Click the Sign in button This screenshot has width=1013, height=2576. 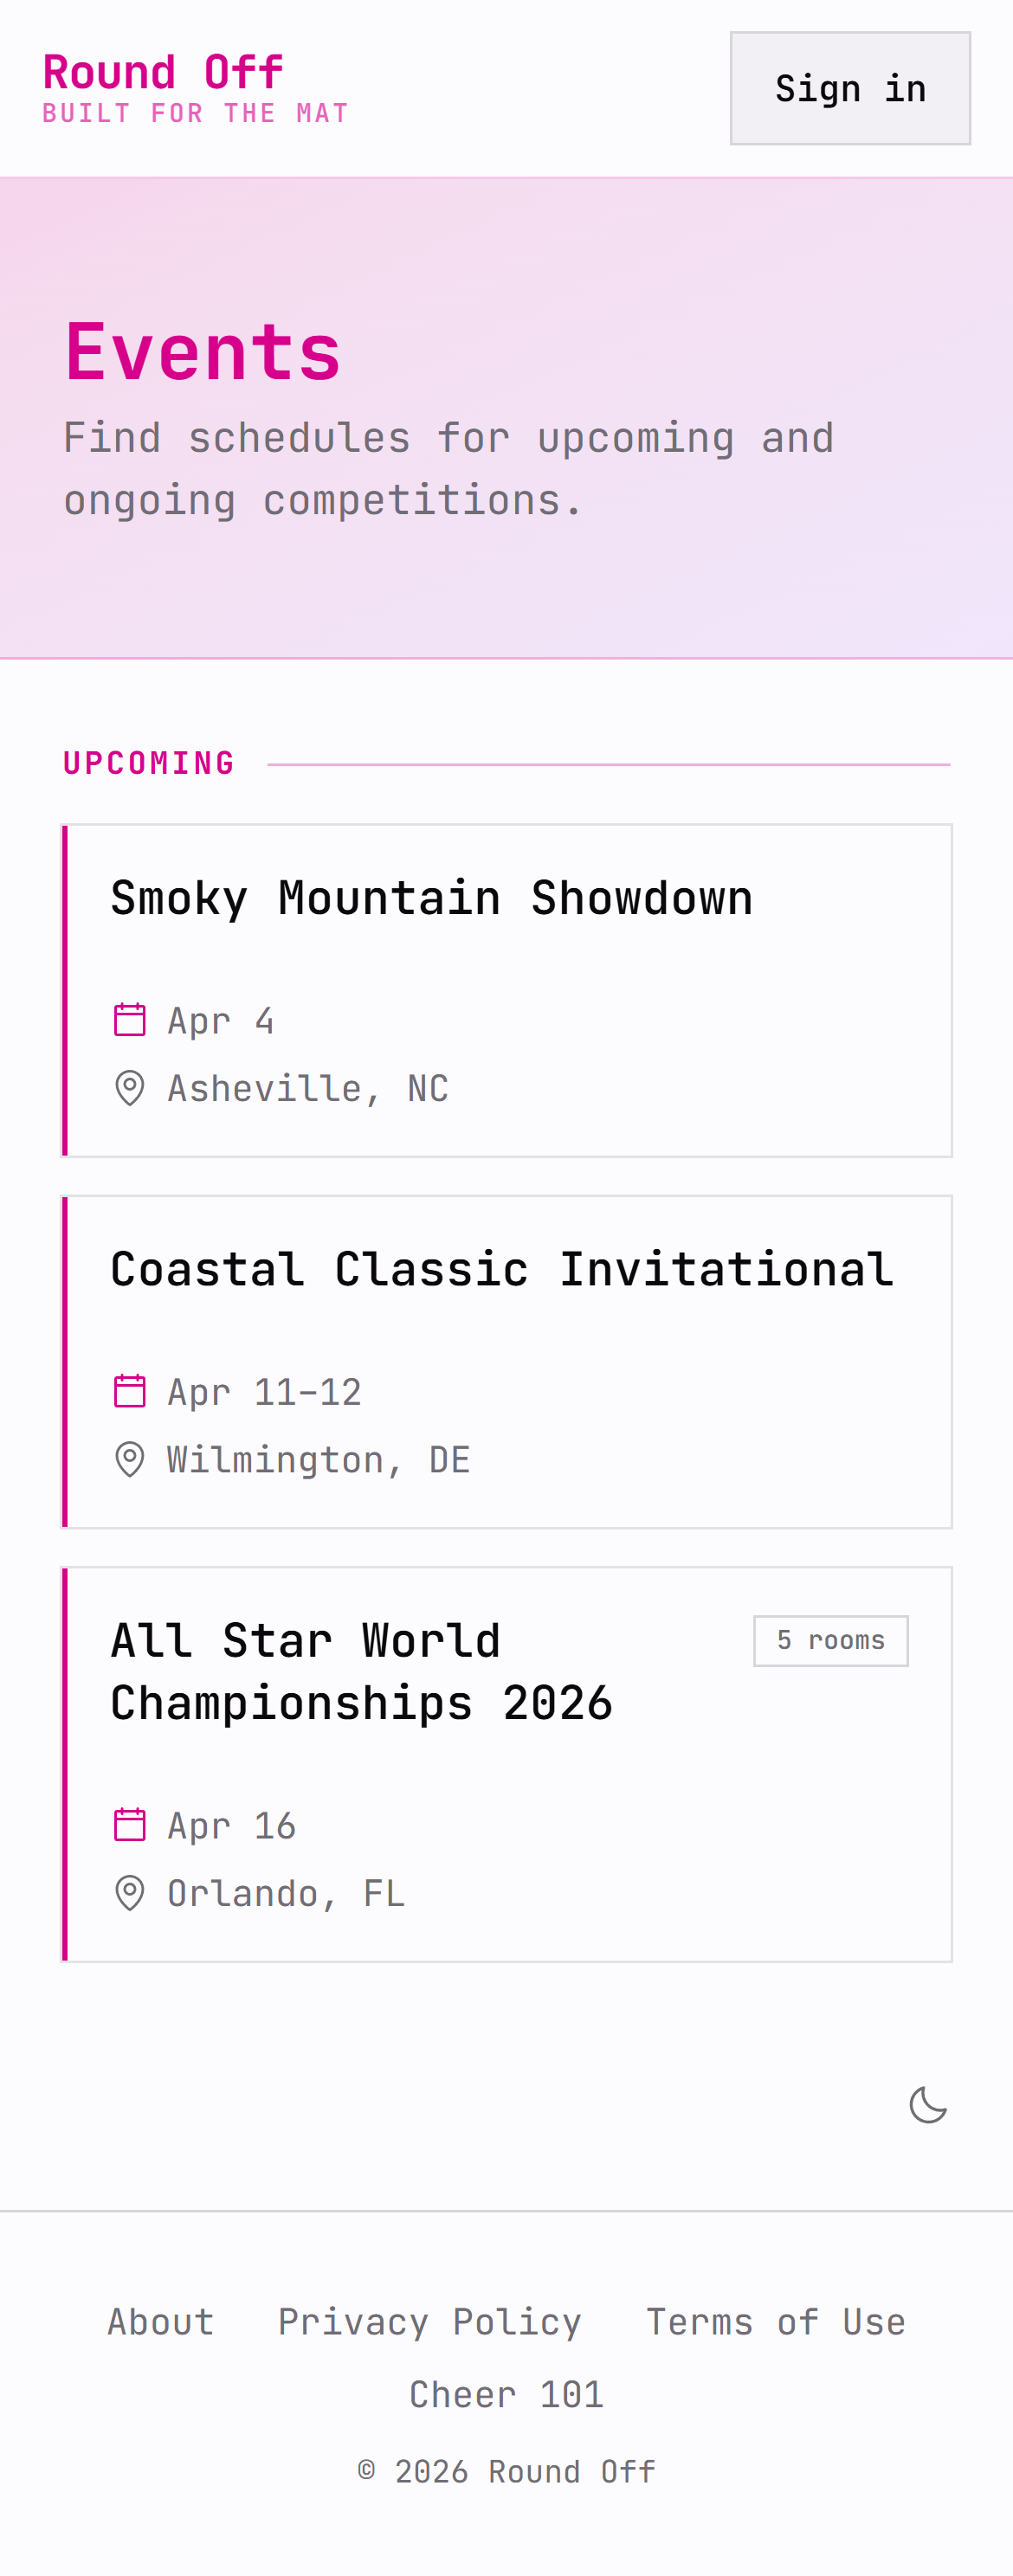[850, 88]
